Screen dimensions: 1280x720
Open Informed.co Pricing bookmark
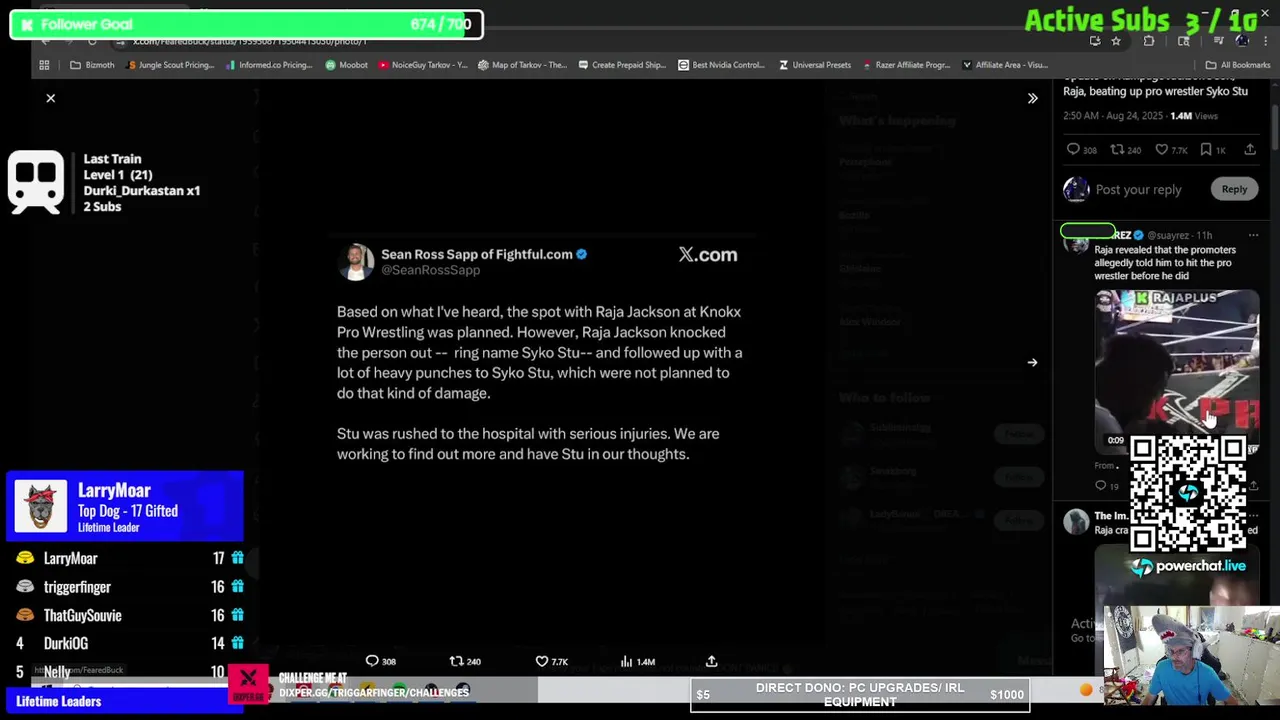click(269, 65)
